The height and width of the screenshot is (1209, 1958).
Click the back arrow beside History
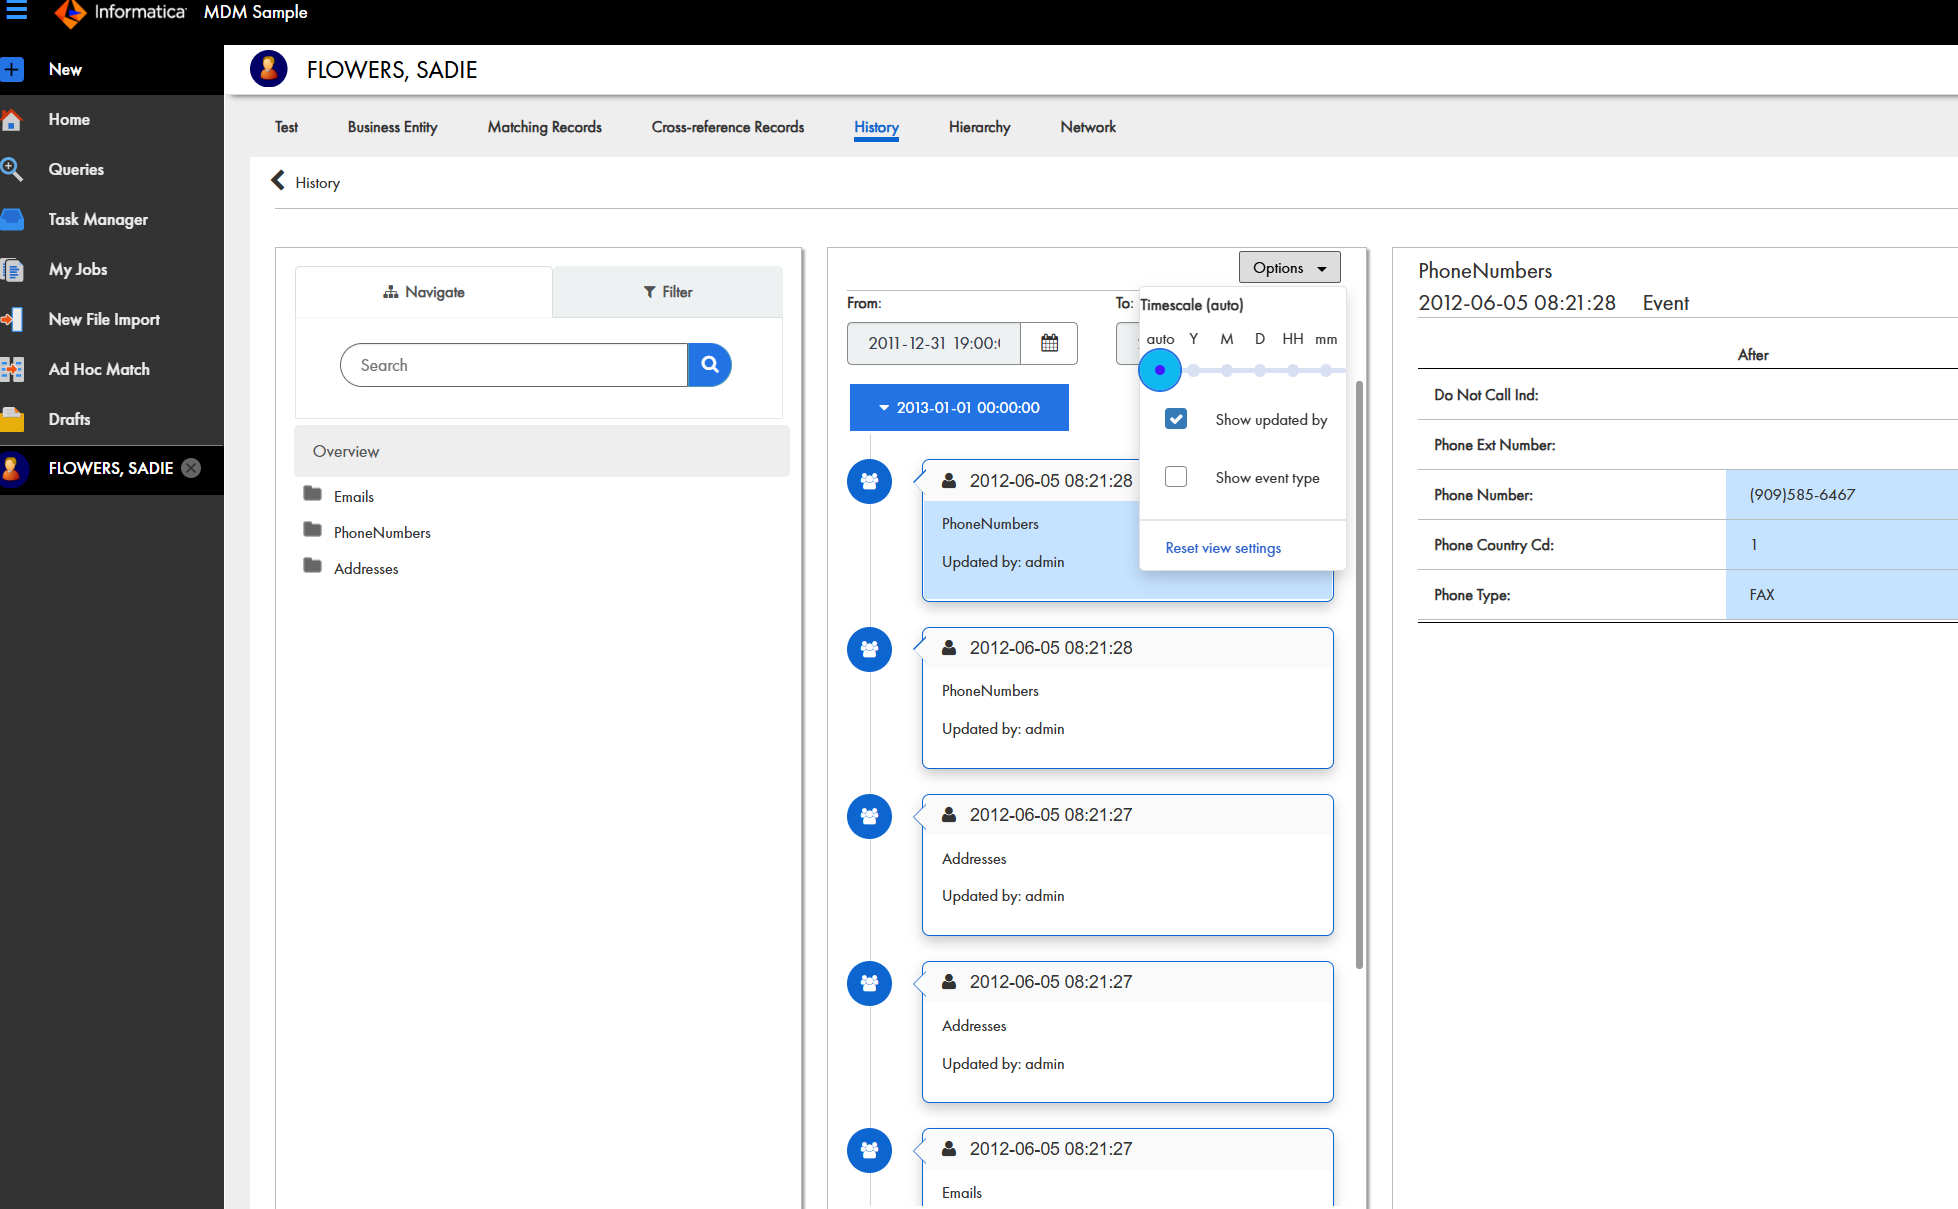pyautogui.click(x=278, y=181)
